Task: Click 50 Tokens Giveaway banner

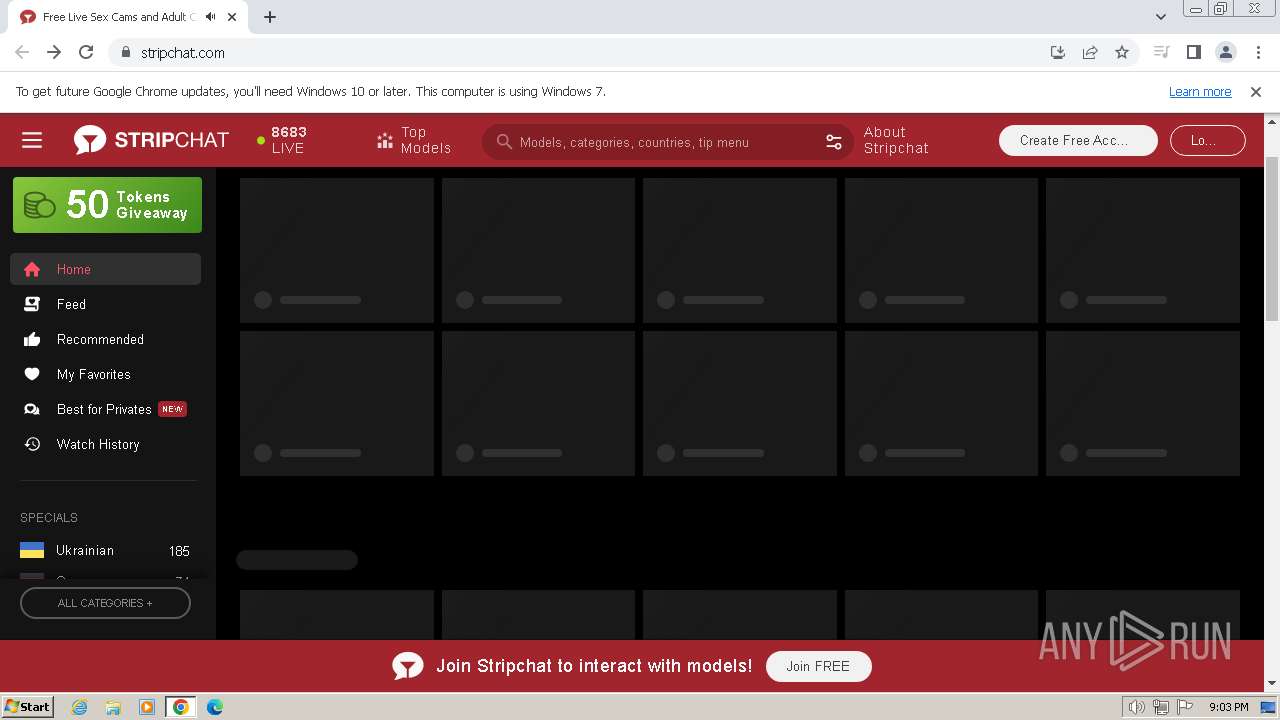Action: pyautogui.click(x=107, y=205)
